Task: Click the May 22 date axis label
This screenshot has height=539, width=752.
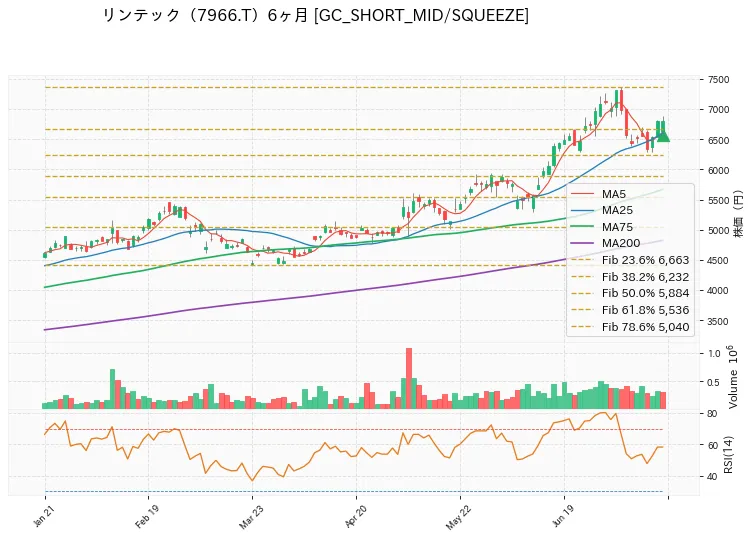Action: pos(458,517)
